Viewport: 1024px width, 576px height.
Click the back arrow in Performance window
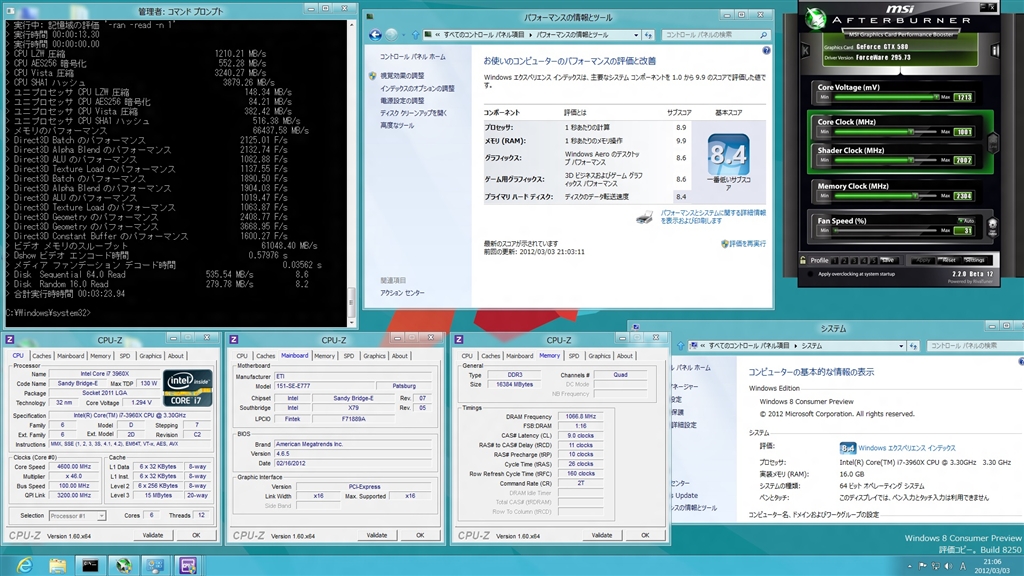pos(377,34)
